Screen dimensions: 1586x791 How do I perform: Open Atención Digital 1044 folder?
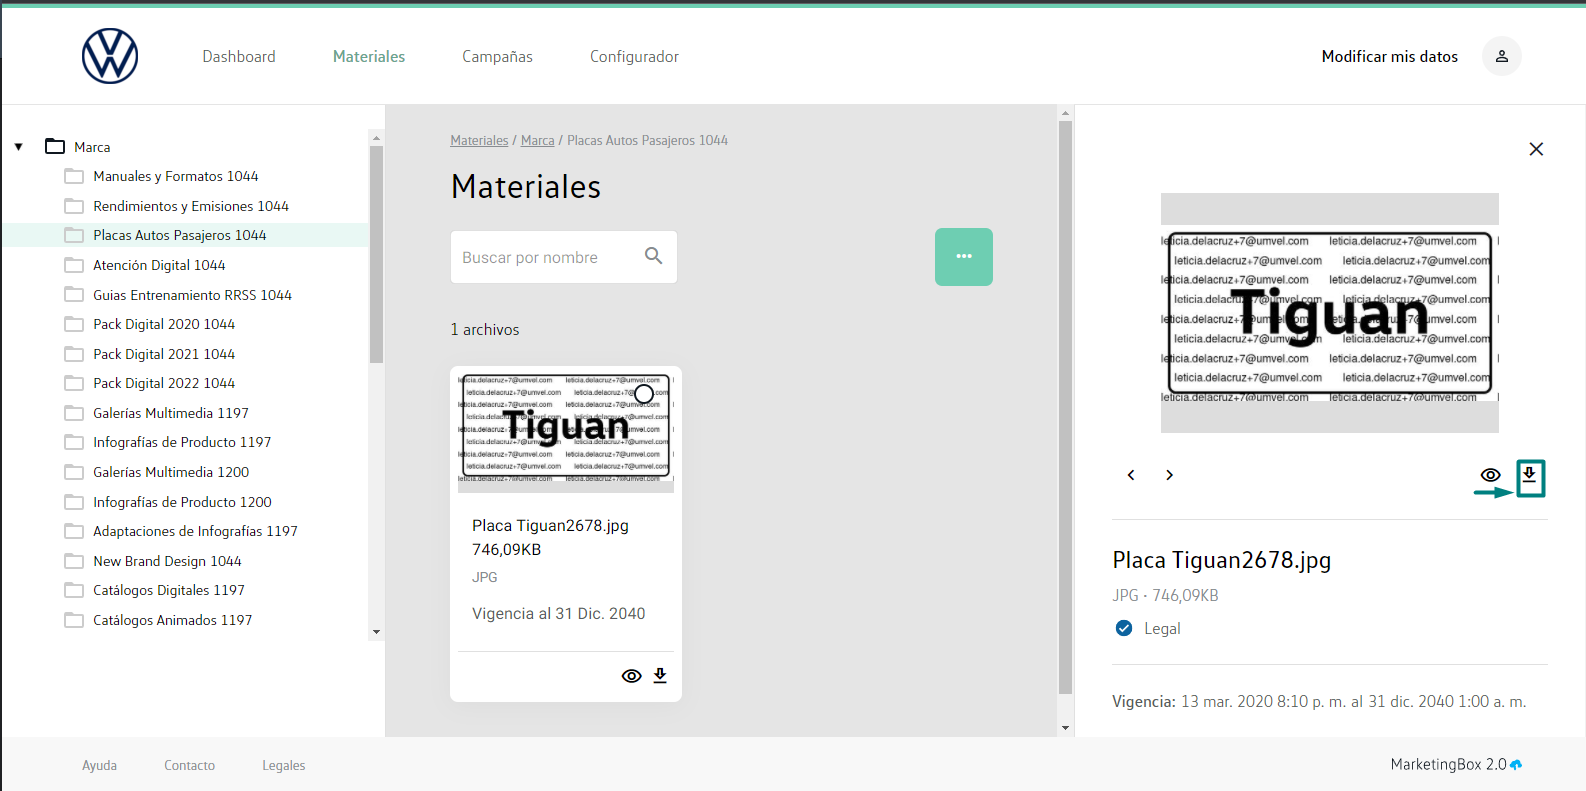point(159,265)
